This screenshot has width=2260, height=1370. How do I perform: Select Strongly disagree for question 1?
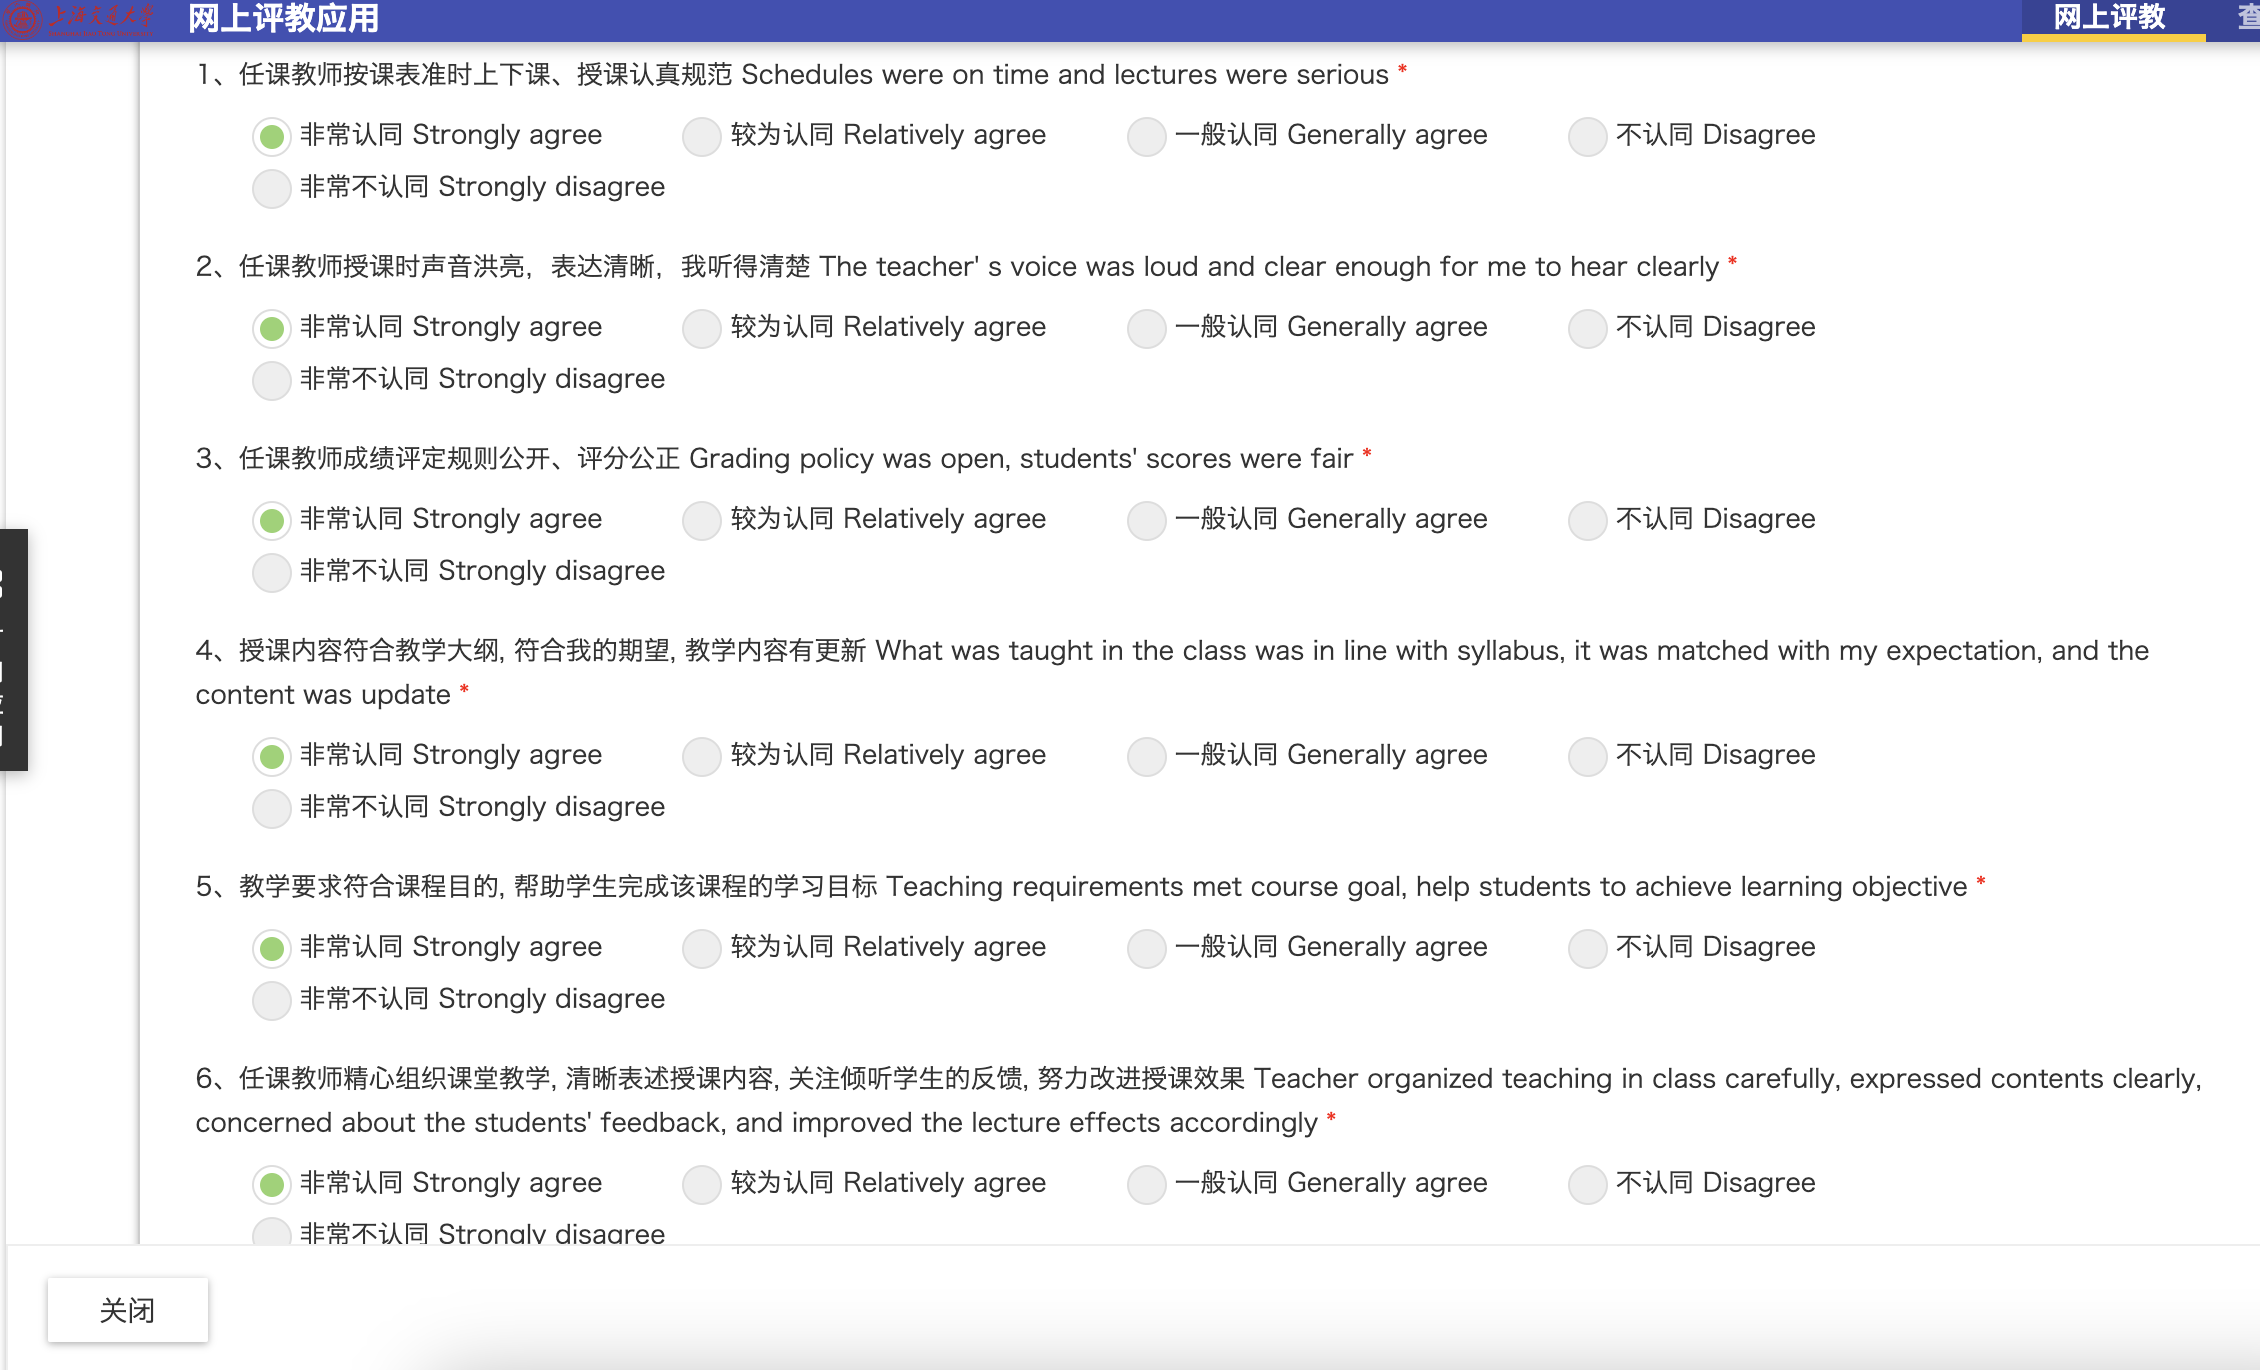272,188
